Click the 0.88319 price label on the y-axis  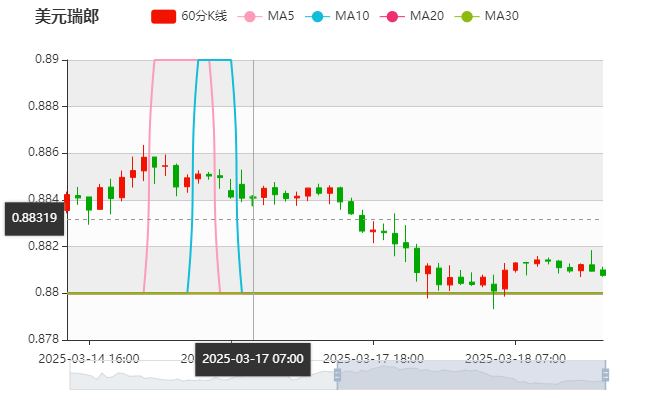point(34,217)
